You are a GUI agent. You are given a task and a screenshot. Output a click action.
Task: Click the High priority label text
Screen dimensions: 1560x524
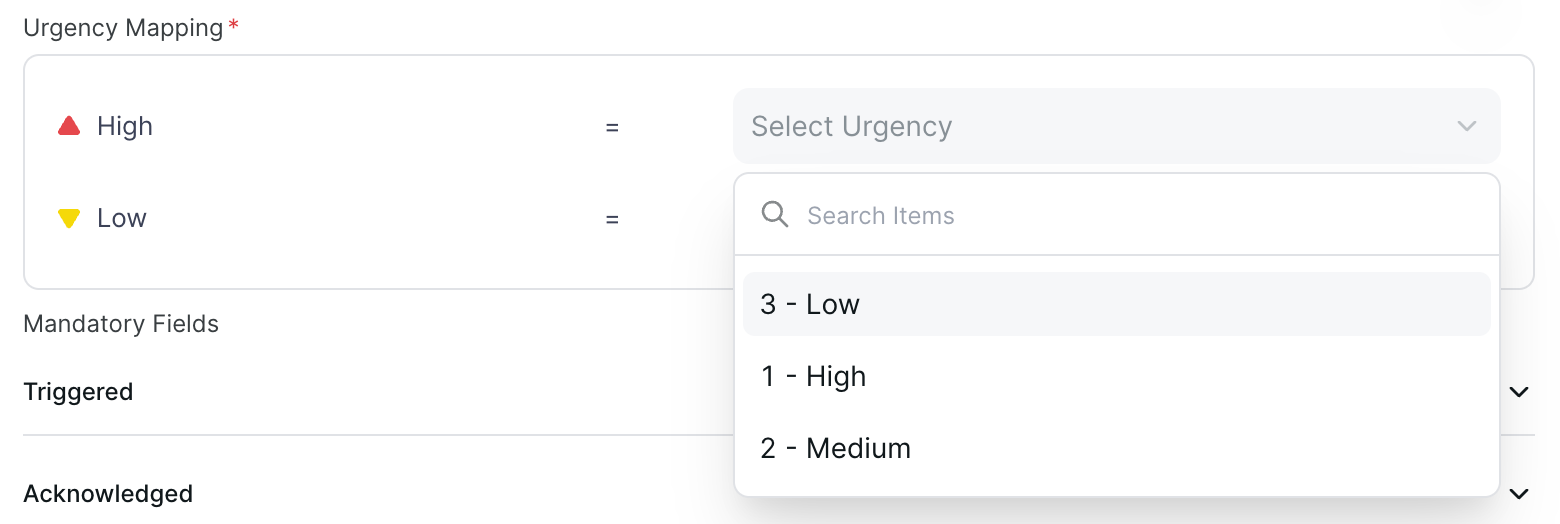pos(125,126)
